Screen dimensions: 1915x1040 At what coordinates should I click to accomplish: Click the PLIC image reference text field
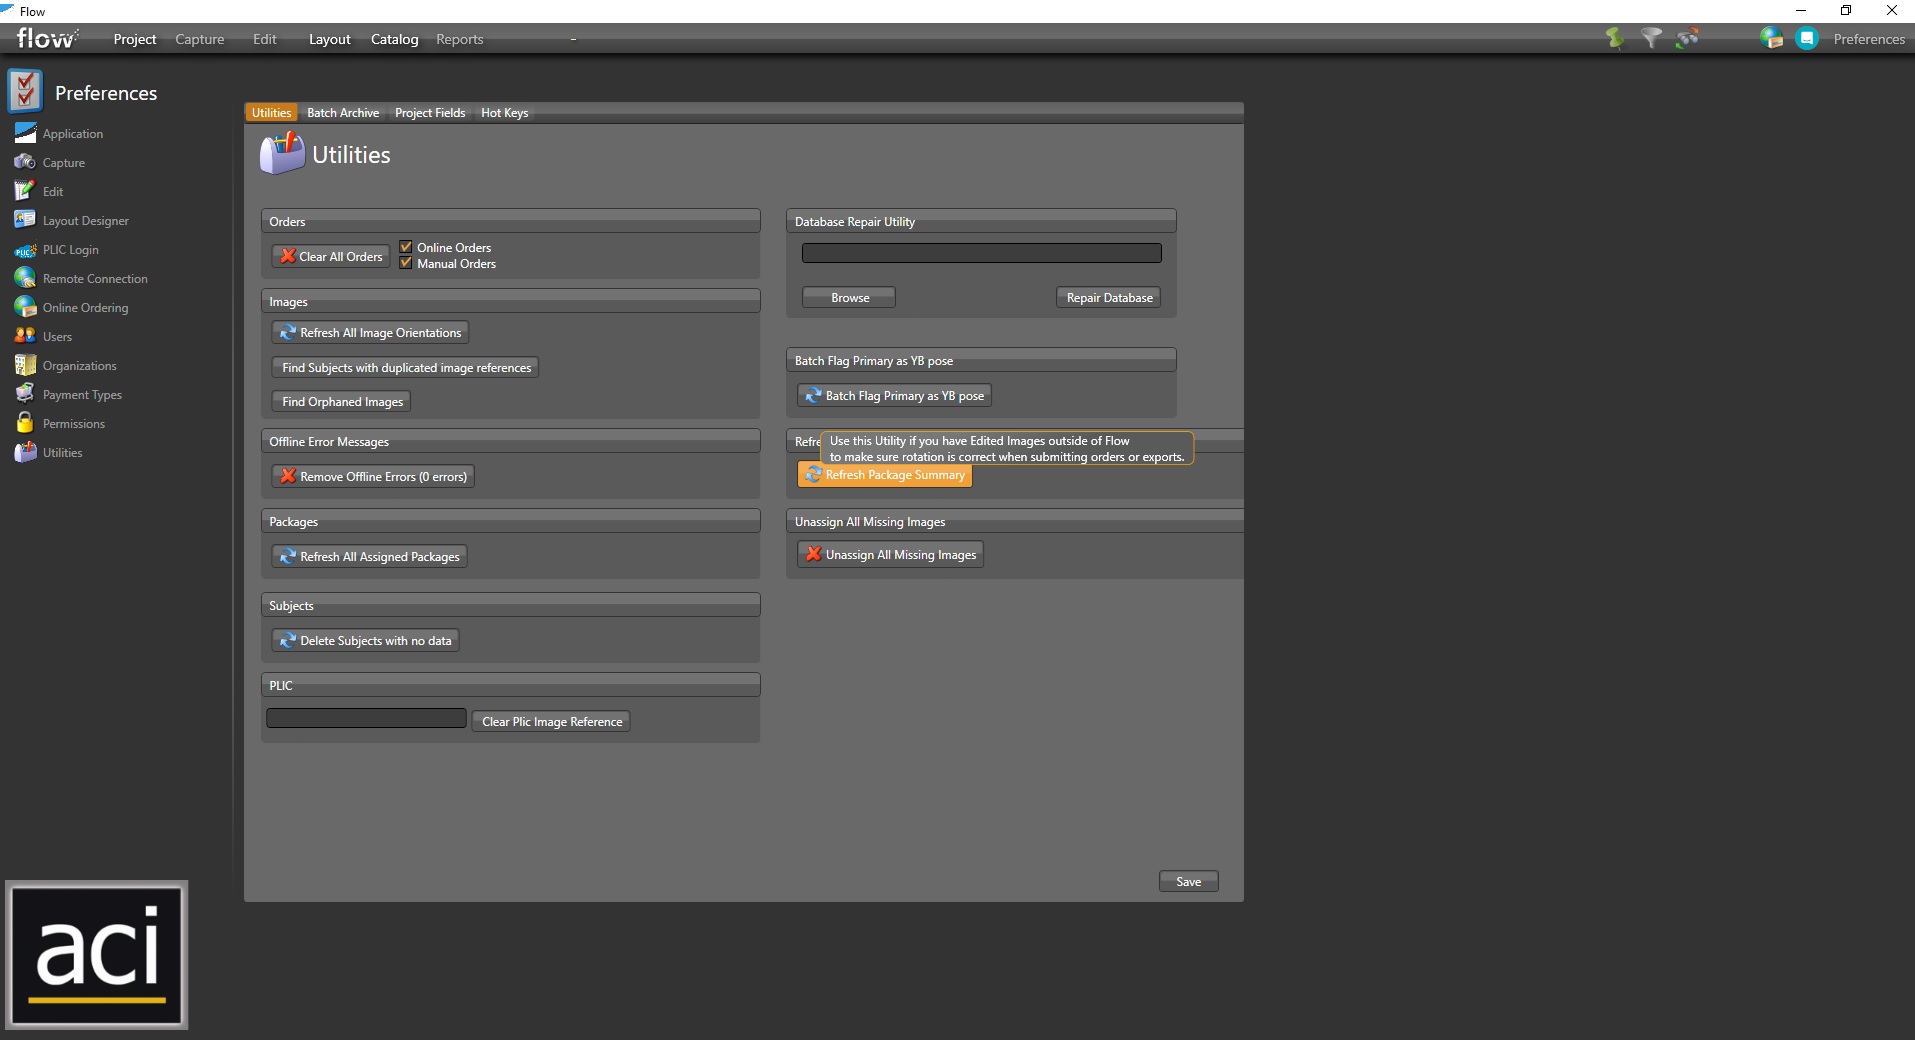coord(366,718)
